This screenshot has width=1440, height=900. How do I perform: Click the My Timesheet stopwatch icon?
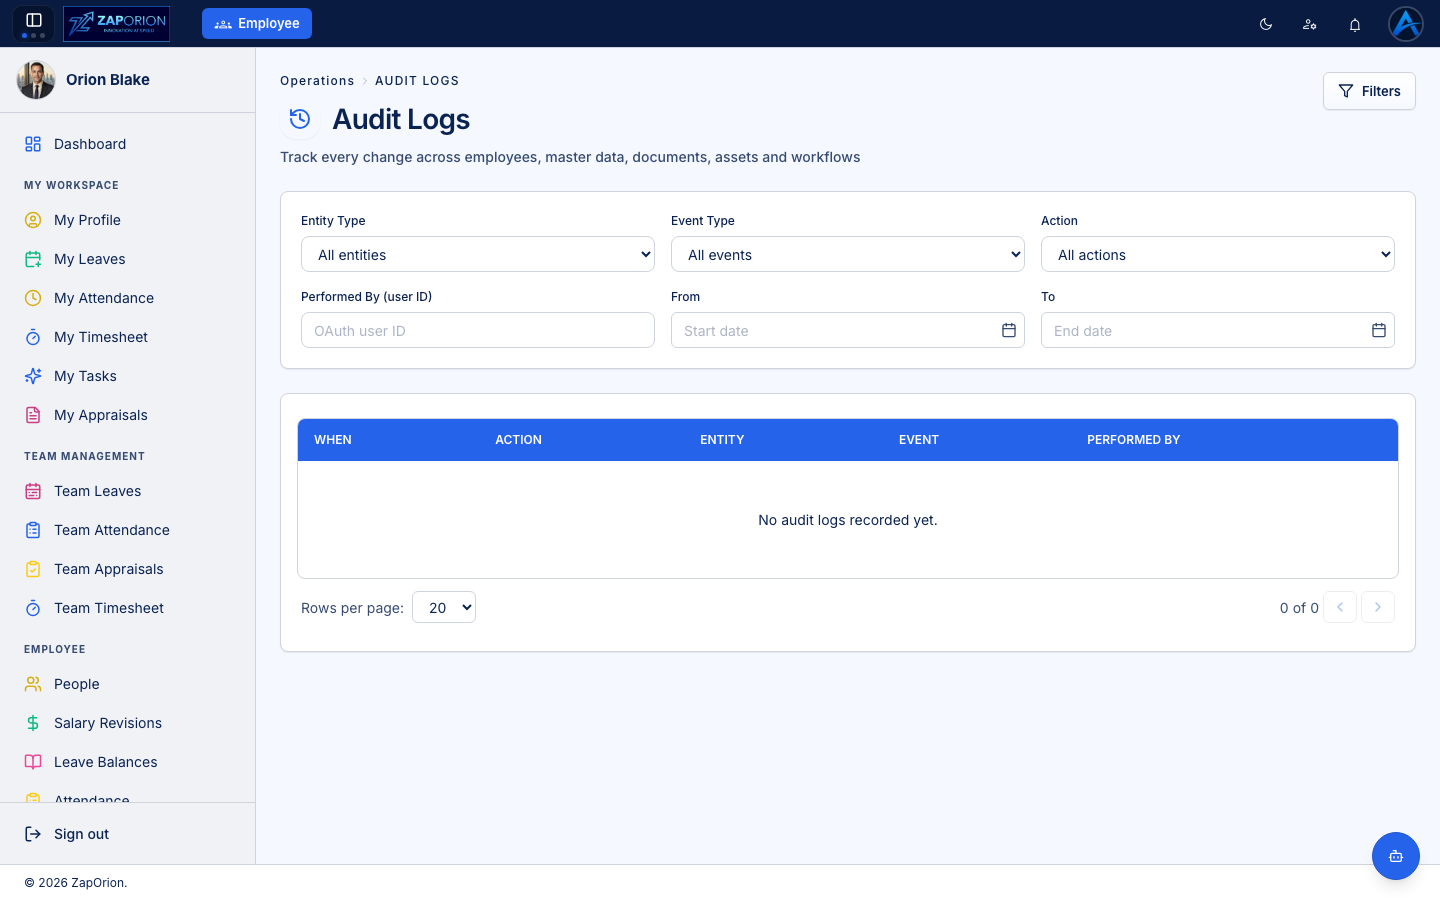coord(33,337)
